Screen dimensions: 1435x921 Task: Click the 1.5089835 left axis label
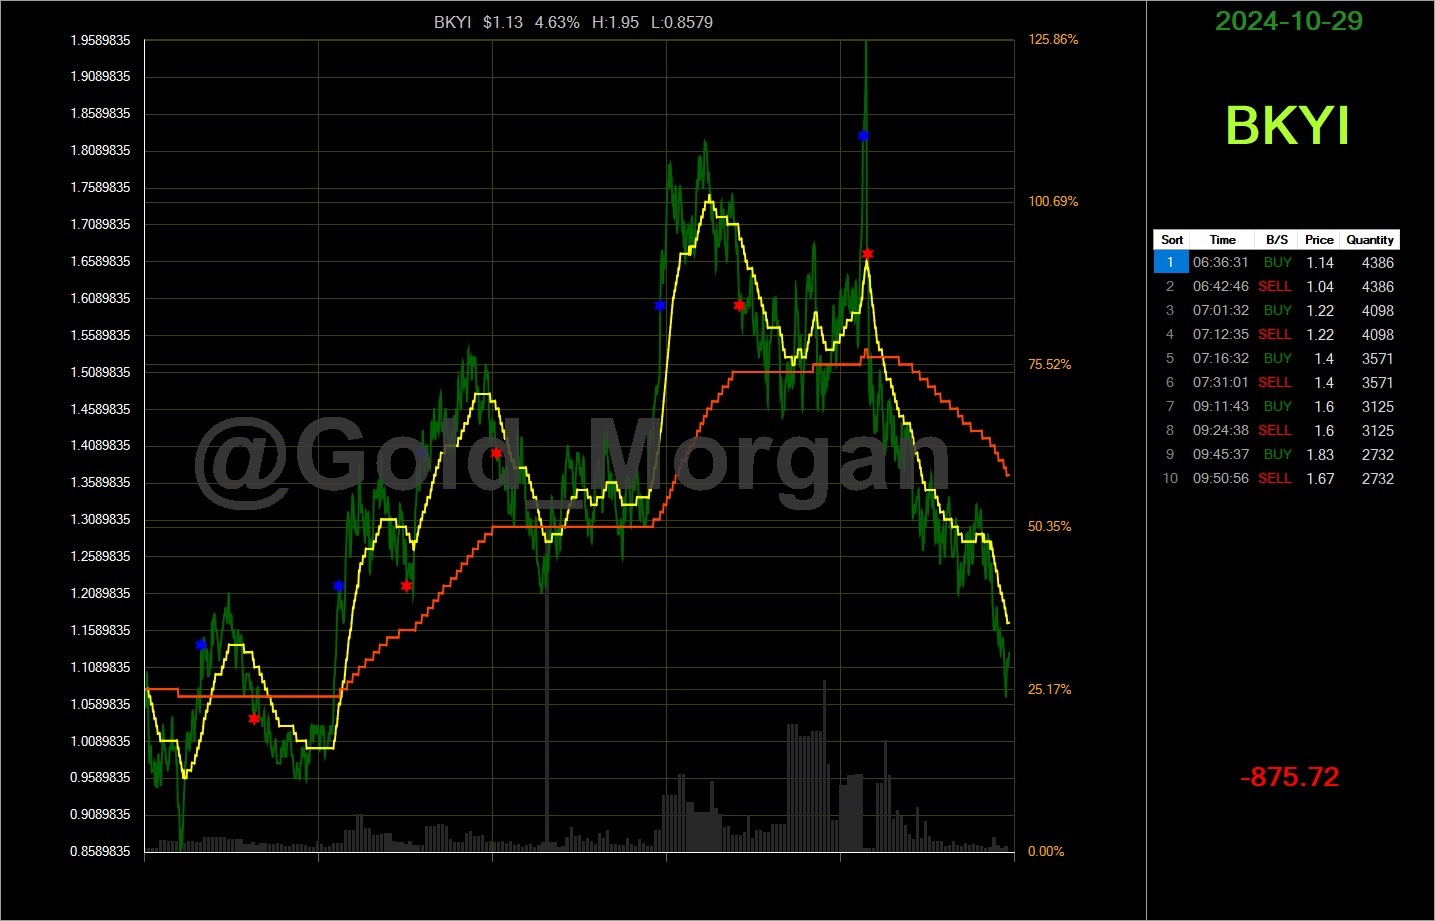click(100, 372)
